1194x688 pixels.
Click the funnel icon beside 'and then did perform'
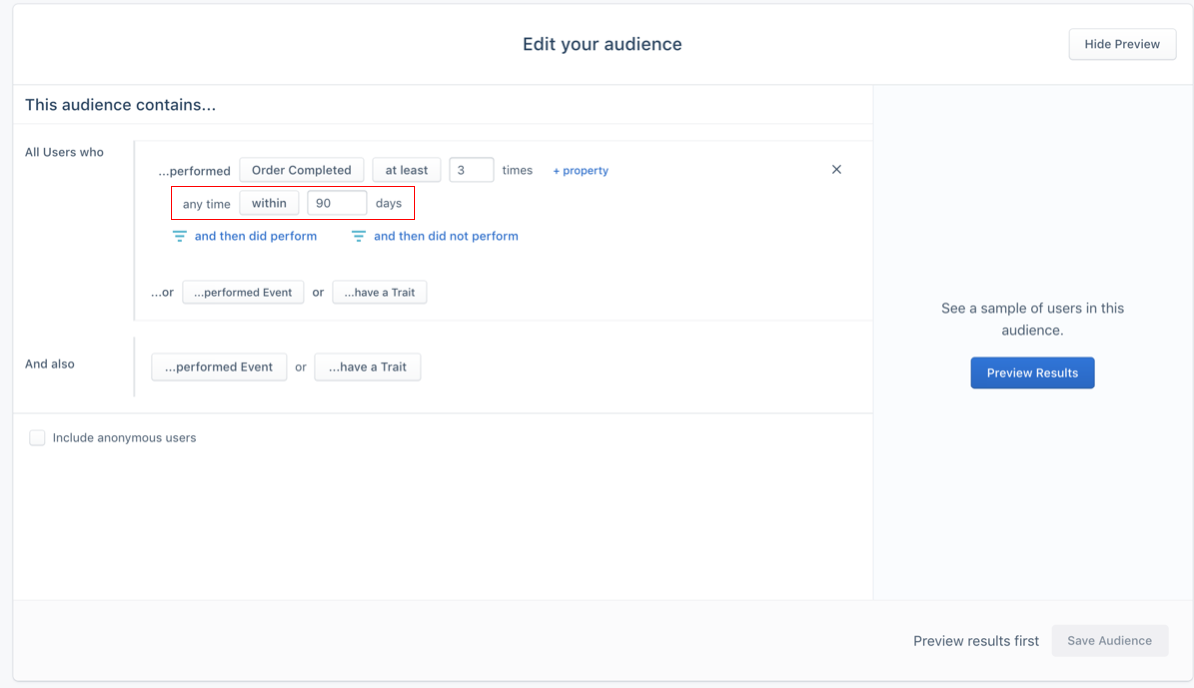pyautogui.click(x=180, y=237)
